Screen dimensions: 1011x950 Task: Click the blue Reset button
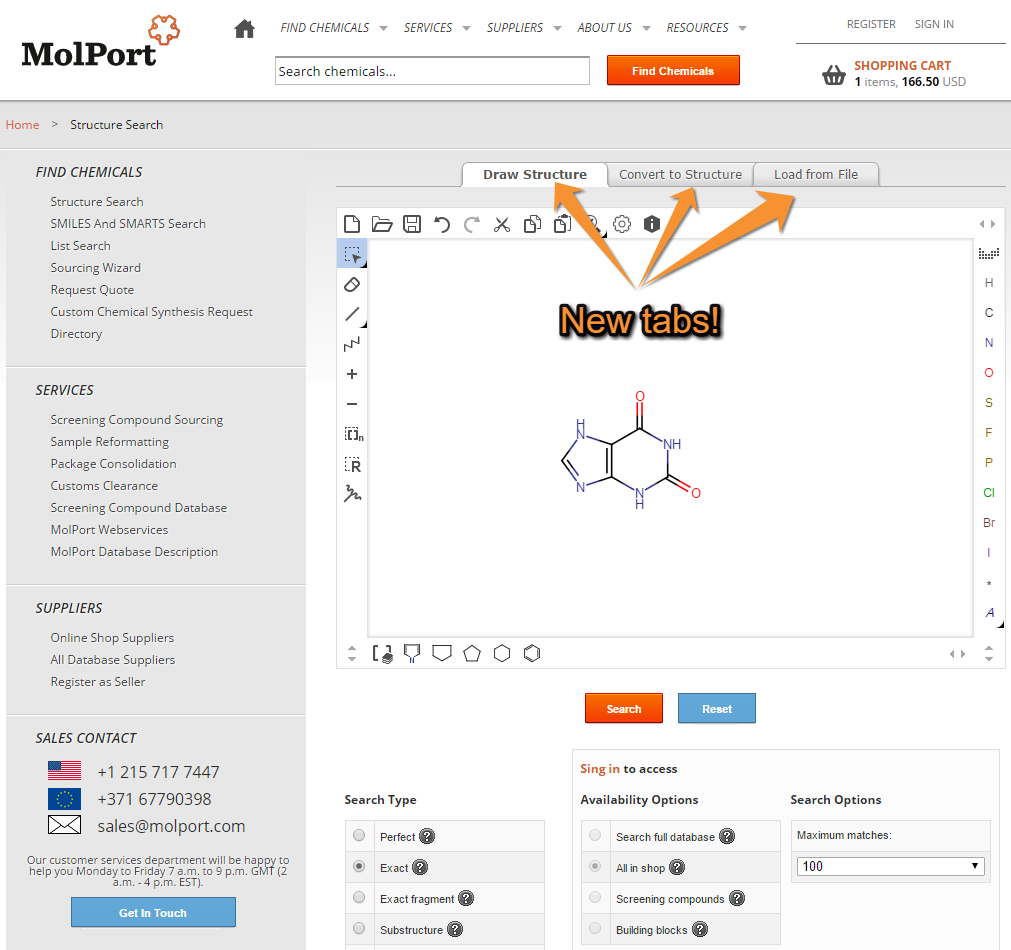(x=716, y=708)
